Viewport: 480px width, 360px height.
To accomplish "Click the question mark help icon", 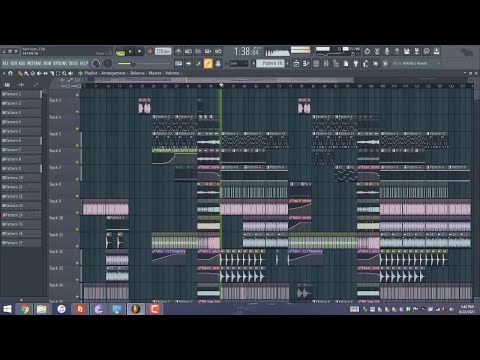I will [x=396, y=51].
